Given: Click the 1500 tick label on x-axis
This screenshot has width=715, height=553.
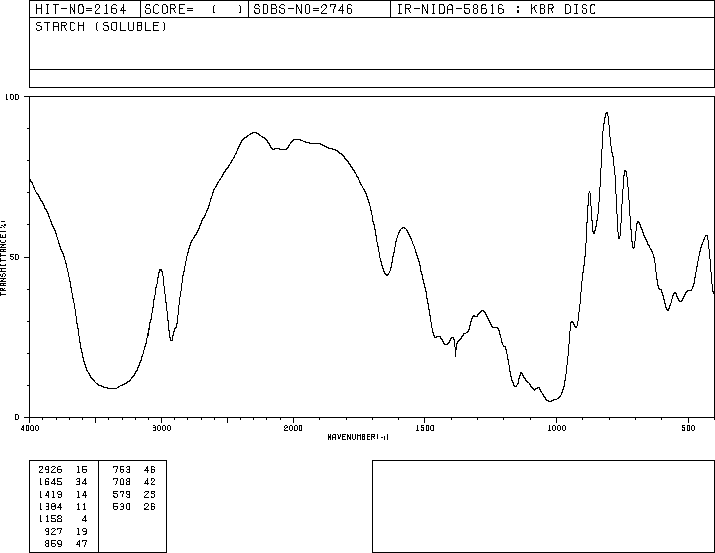Looking at the screenshot, I should 425,428.
